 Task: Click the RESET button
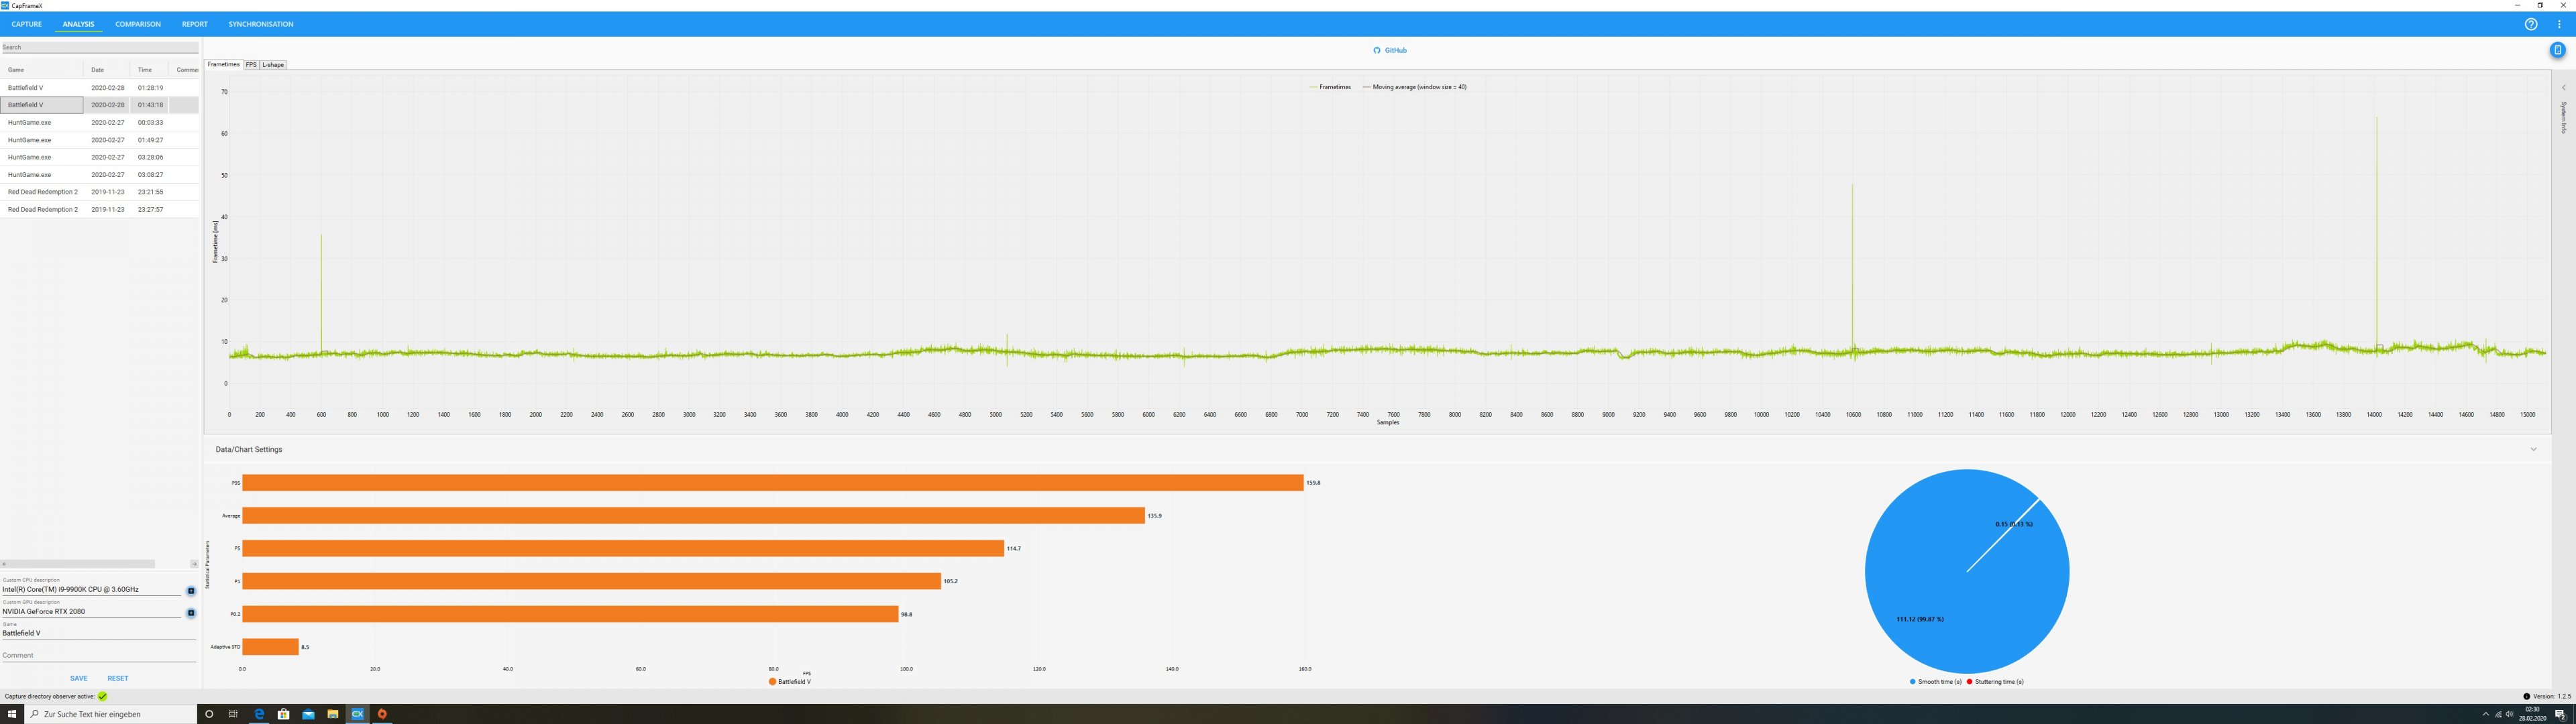click(117, 678)
